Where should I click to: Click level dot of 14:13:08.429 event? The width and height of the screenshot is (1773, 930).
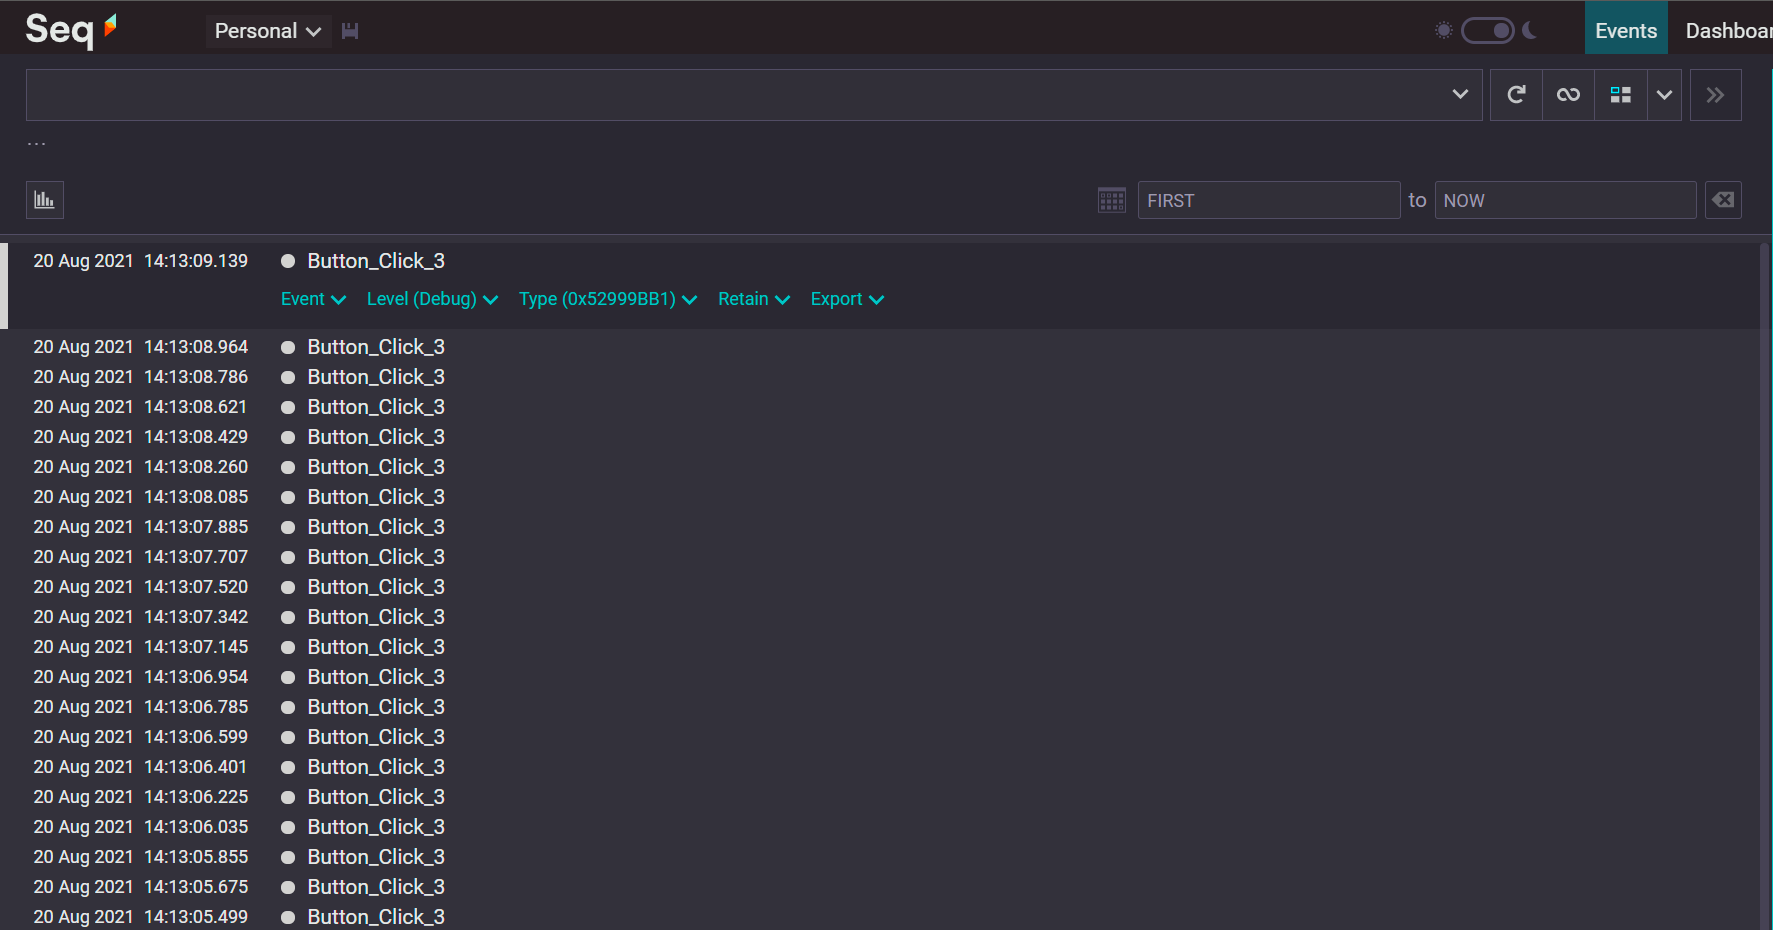pyautogui.click(x=288, y=437)
